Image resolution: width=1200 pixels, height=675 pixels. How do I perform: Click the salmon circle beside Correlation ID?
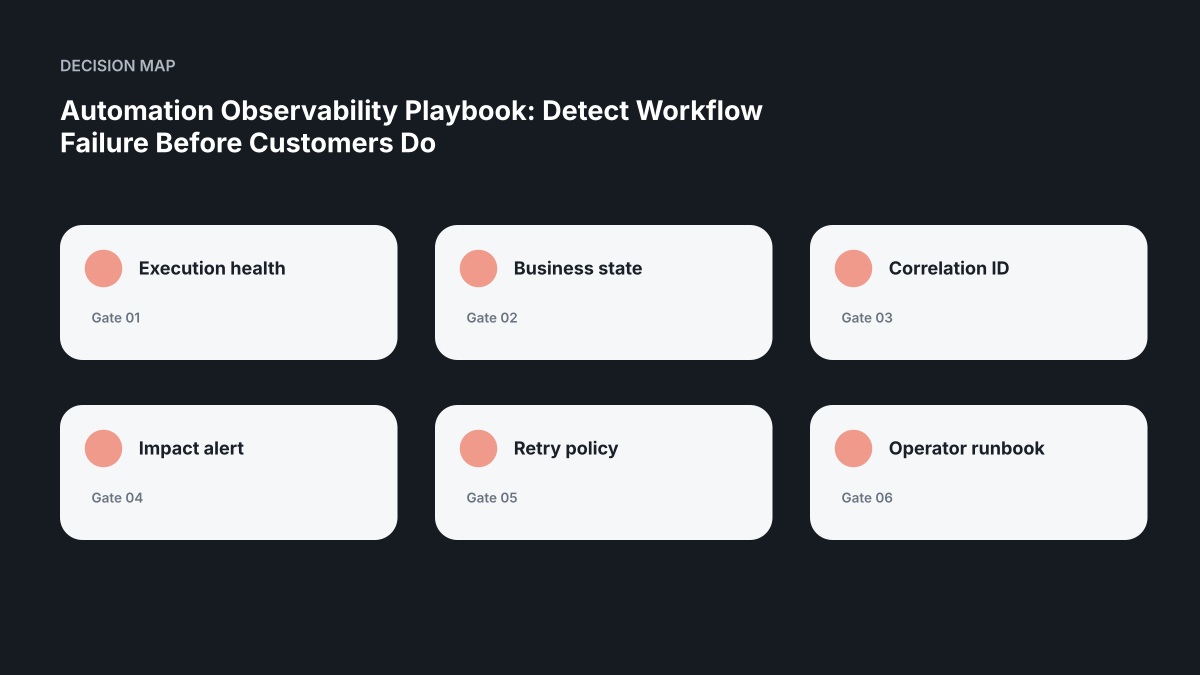(854, 268)
